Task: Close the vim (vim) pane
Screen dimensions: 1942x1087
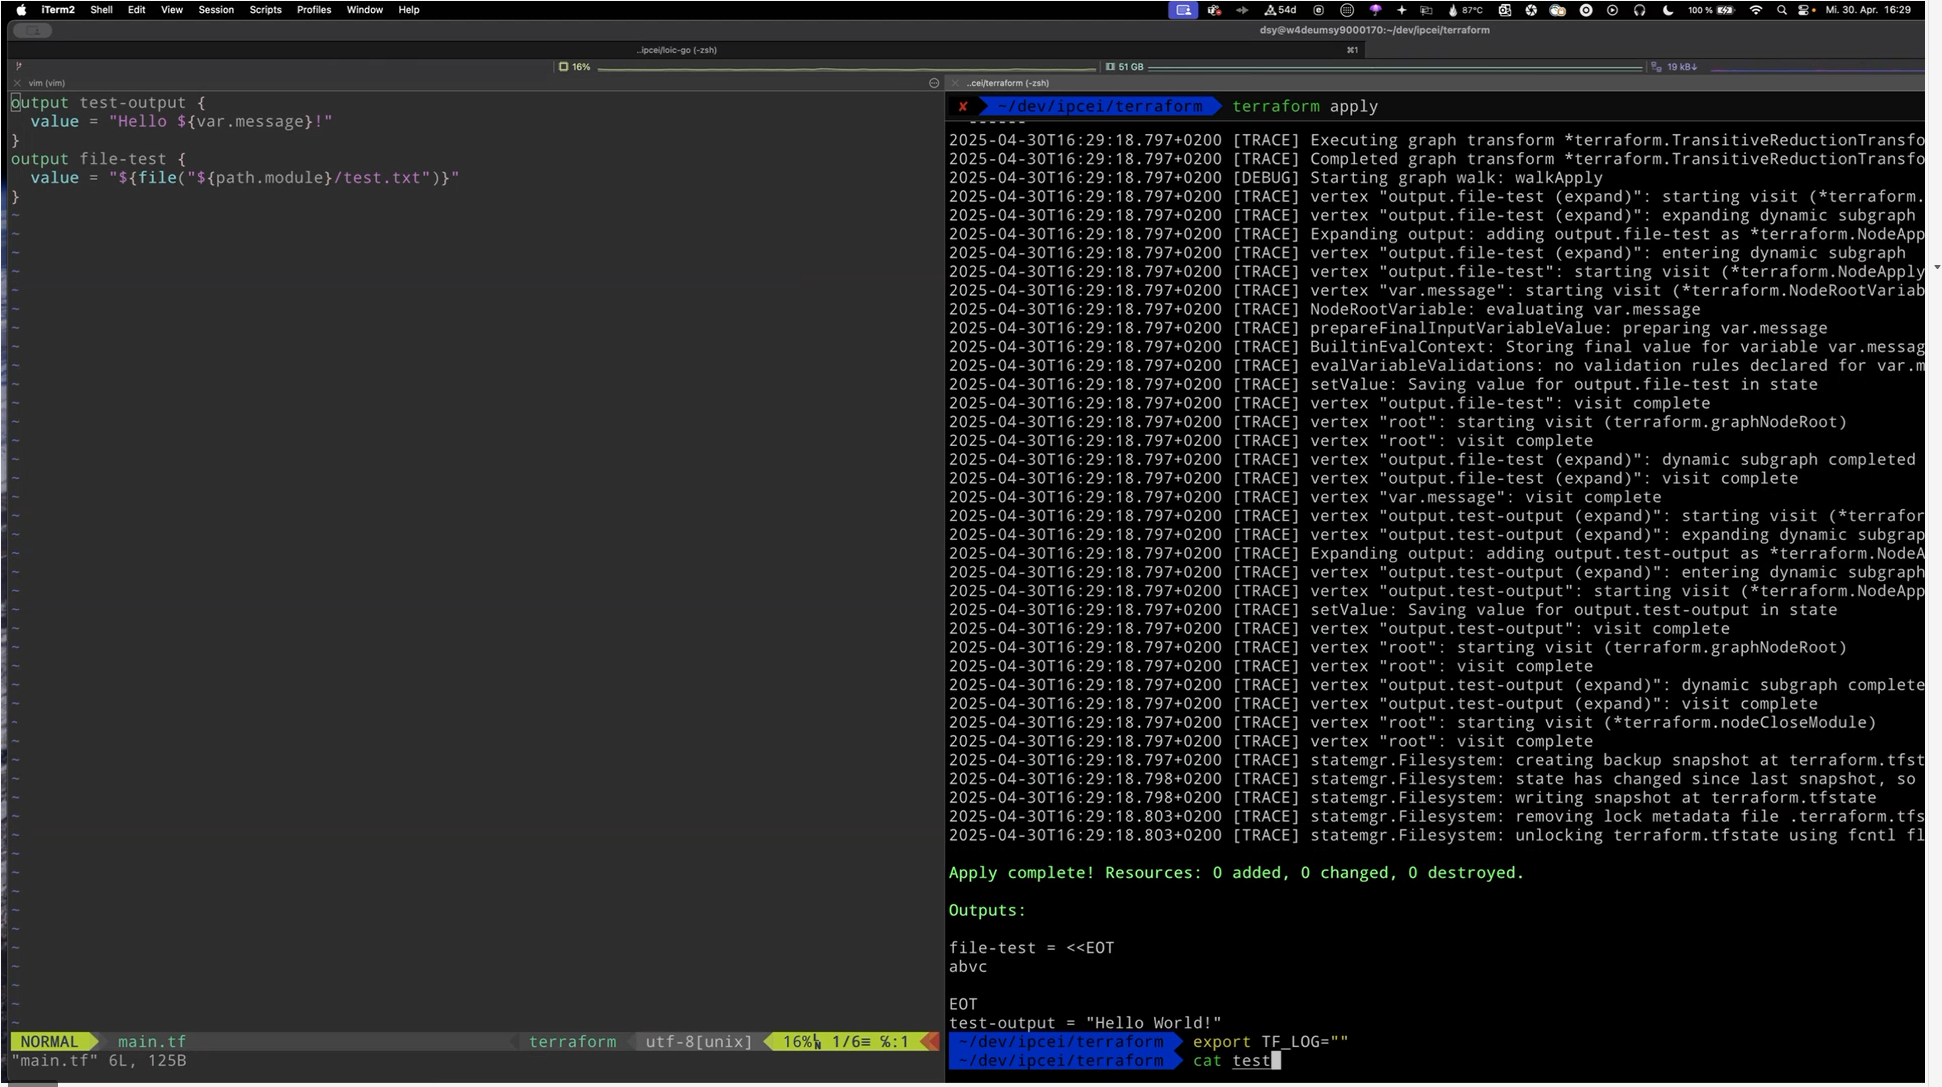Action: 17,83
